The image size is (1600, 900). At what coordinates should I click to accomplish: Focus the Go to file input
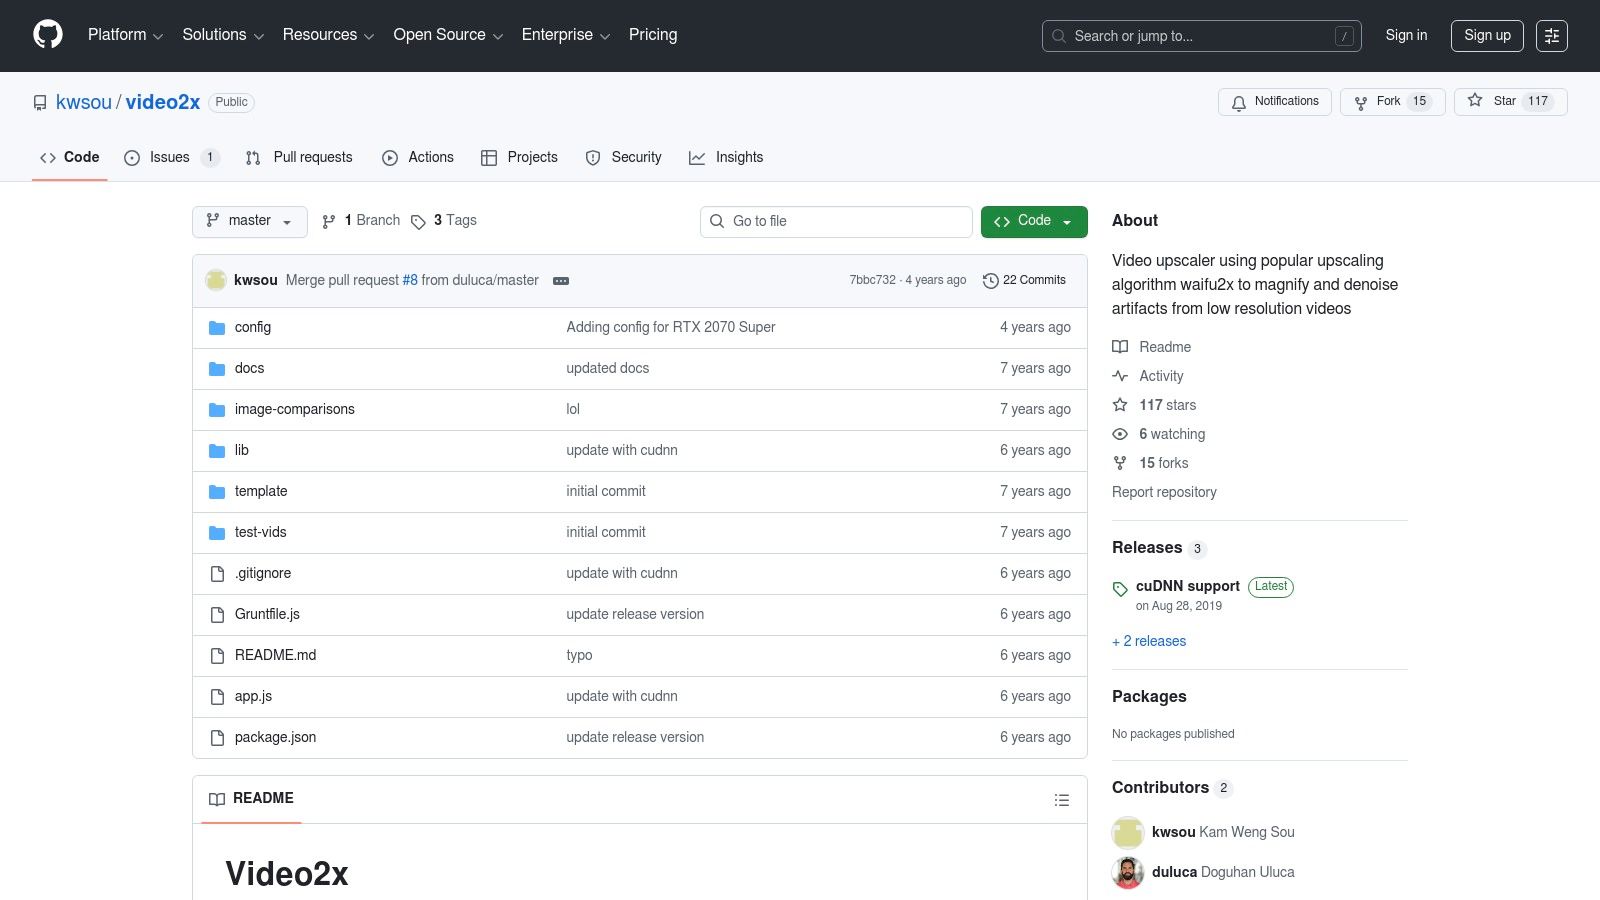[x=836, y=222]
